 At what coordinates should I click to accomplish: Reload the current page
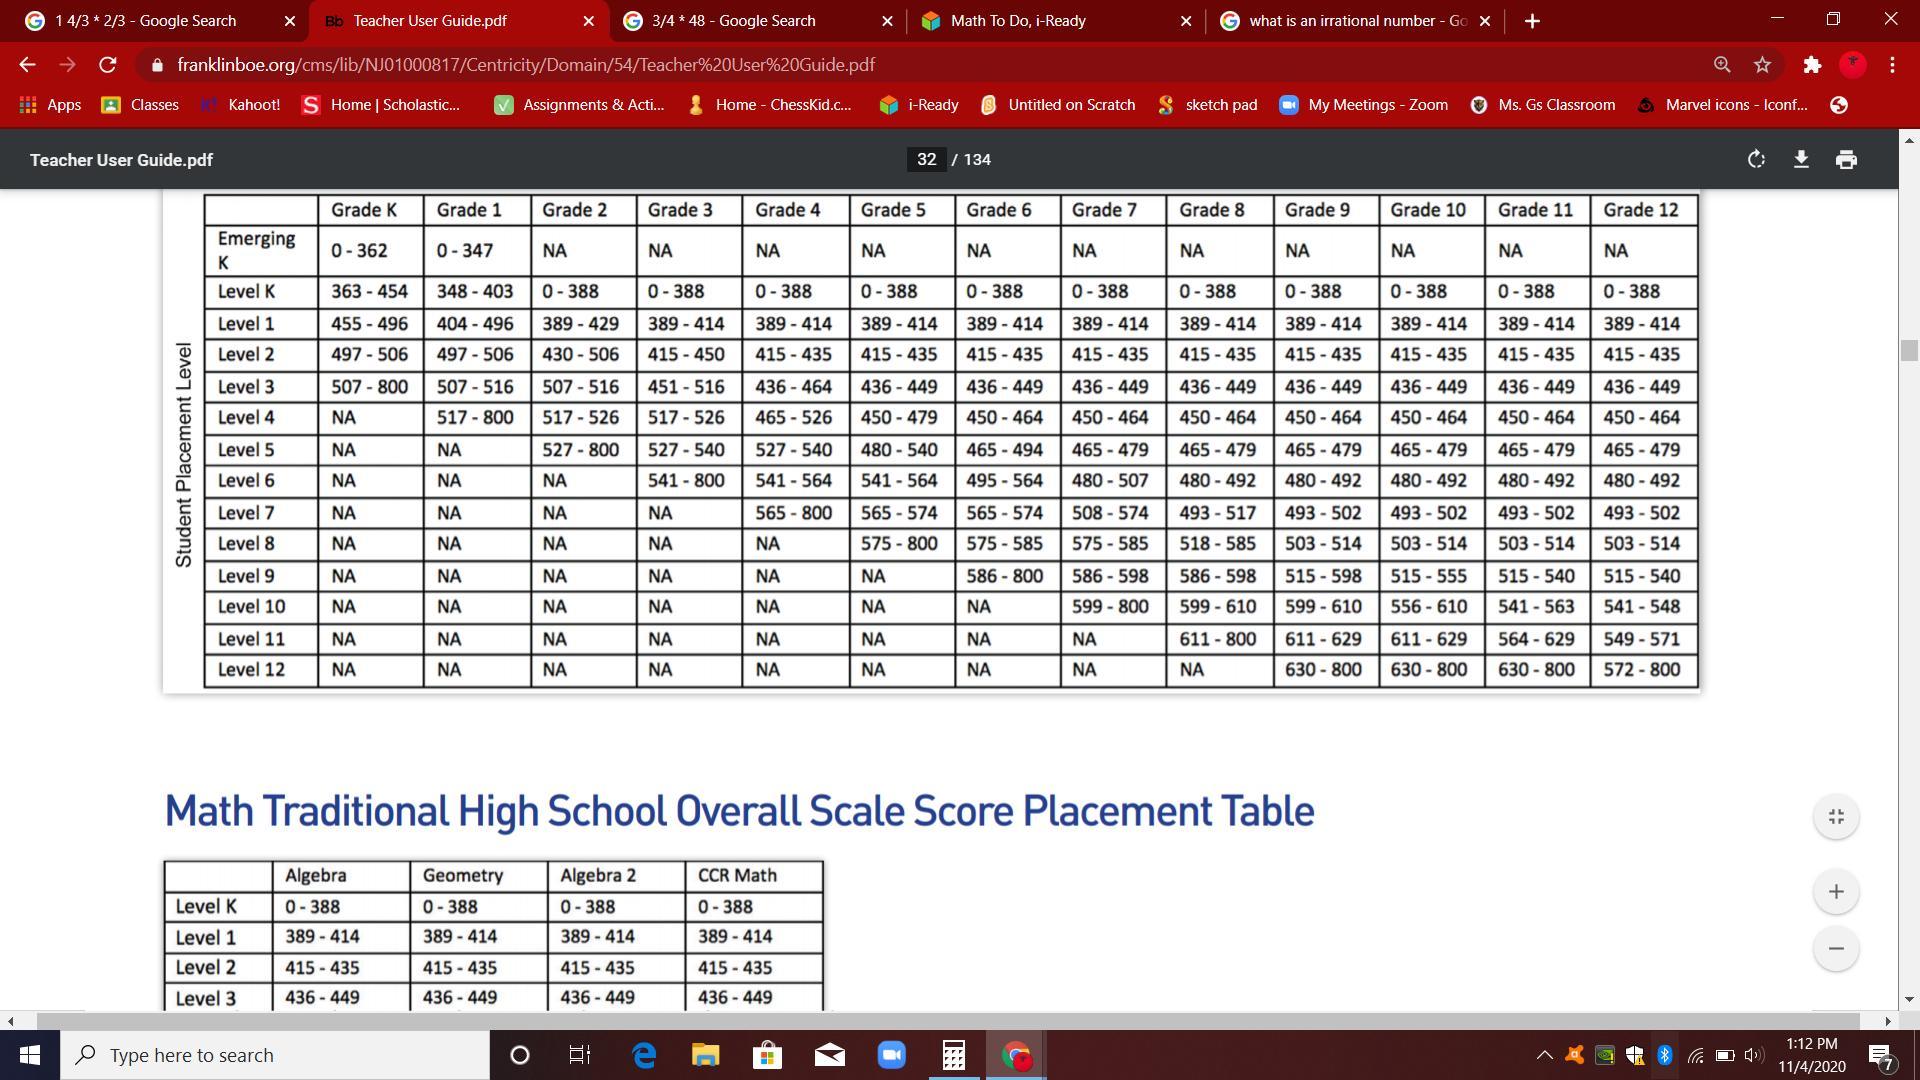[108, 65]
